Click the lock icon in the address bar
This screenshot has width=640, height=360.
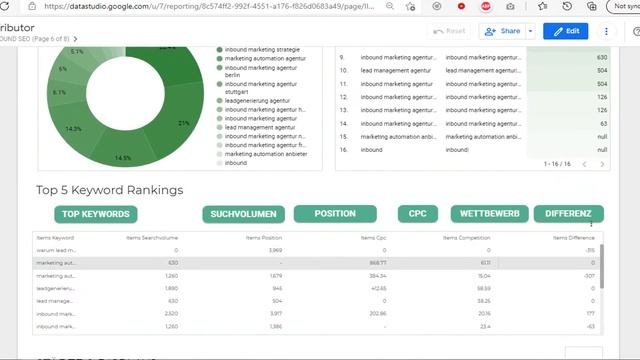[32, 6]
